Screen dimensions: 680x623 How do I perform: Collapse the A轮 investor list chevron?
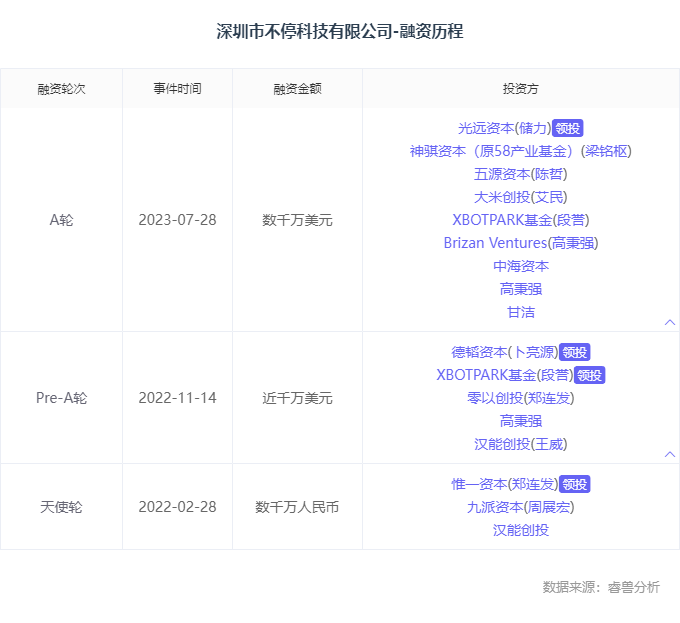[670, 322]
